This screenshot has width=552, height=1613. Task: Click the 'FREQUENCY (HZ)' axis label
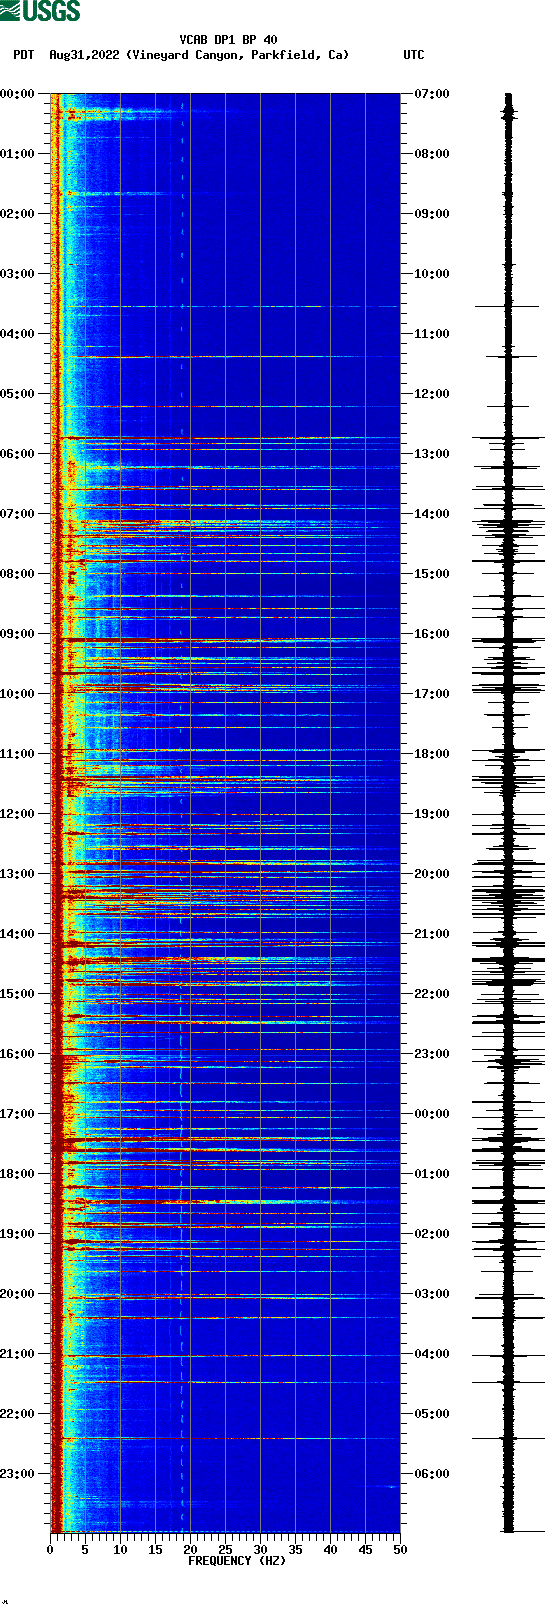pos(237,1561)
